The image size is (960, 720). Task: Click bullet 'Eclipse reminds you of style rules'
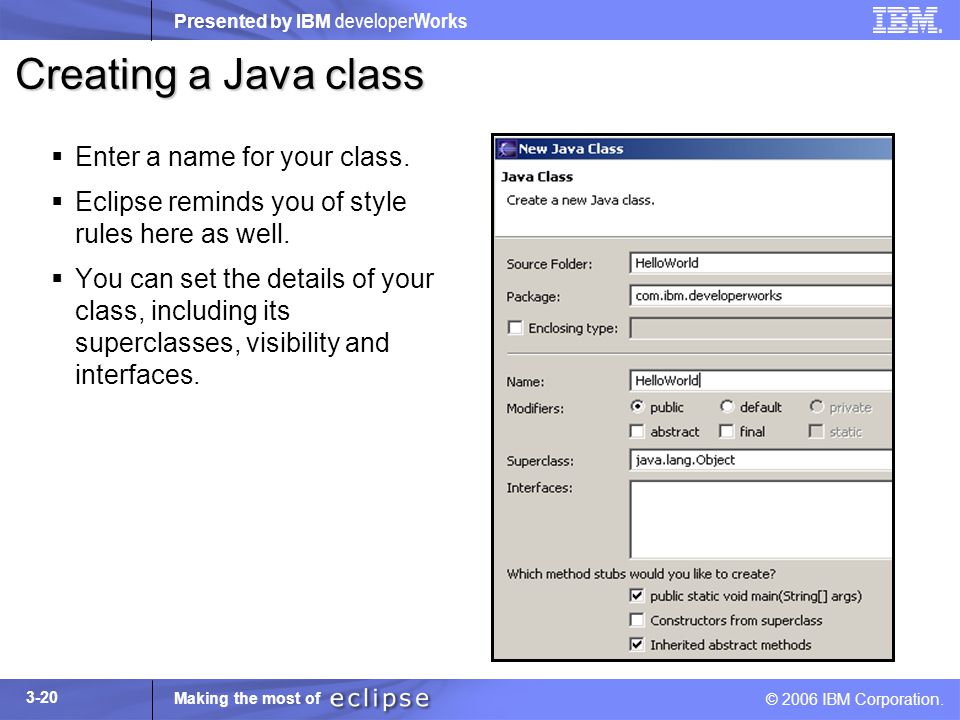pyautogui.click(x=241, y=217)
